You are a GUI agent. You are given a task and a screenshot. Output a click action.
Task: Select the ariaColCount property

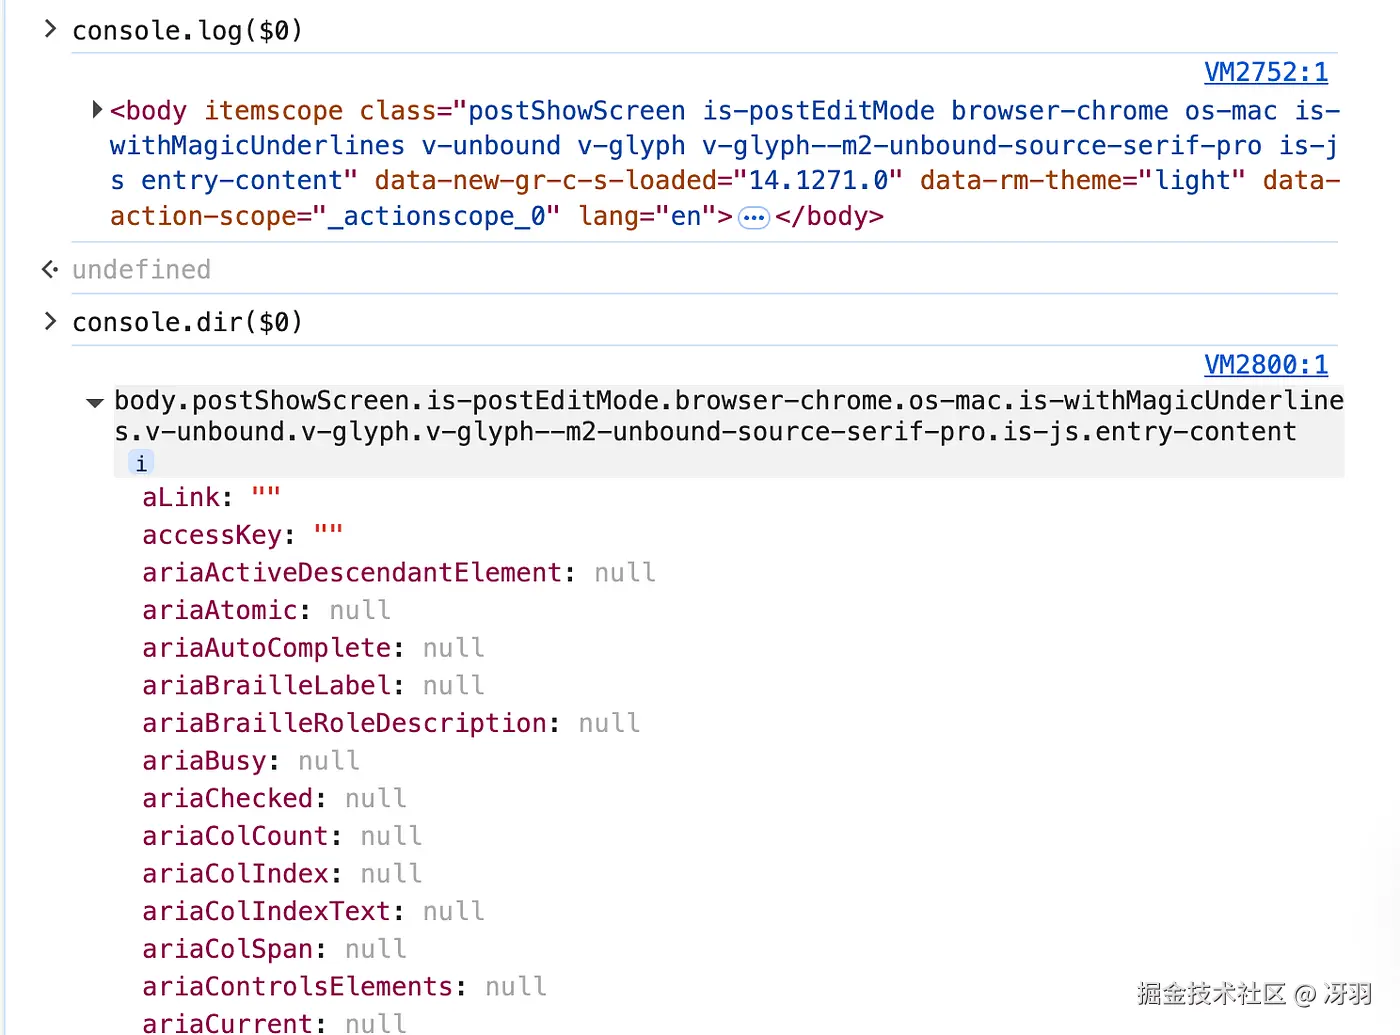point(282,836)
